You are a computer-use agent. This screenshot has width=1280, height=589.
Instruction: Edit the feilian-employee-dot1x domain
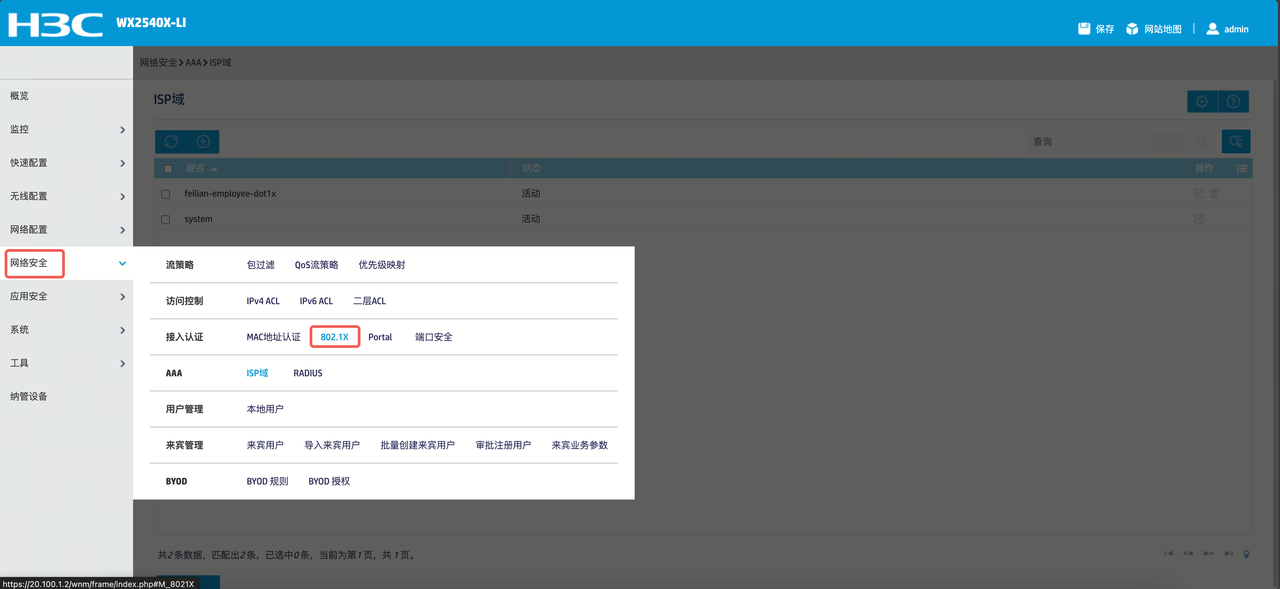[x=1199, y=194]
